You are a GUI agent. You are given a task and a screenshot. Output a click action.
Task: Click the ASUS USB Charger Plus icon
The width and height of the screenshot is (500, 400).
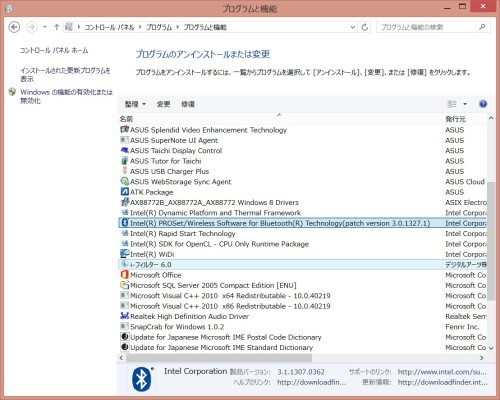pyautogui.click(x=124, y=171)
